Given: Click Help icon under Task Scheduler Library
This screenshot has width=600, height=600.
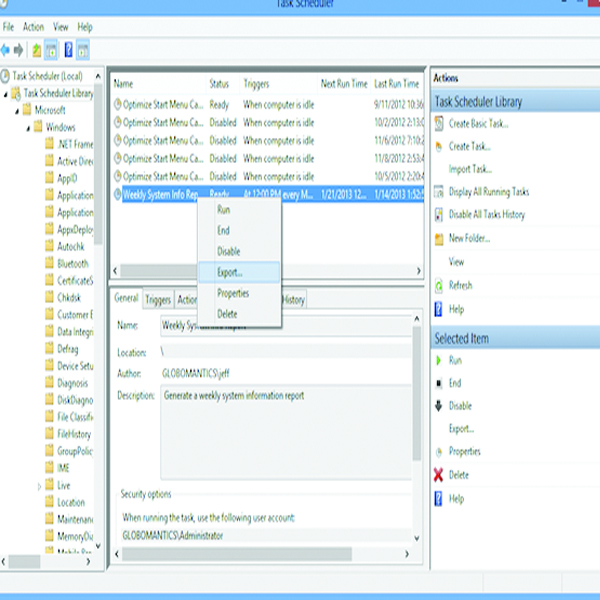Looking at the screenshot, I should [439, 309].
